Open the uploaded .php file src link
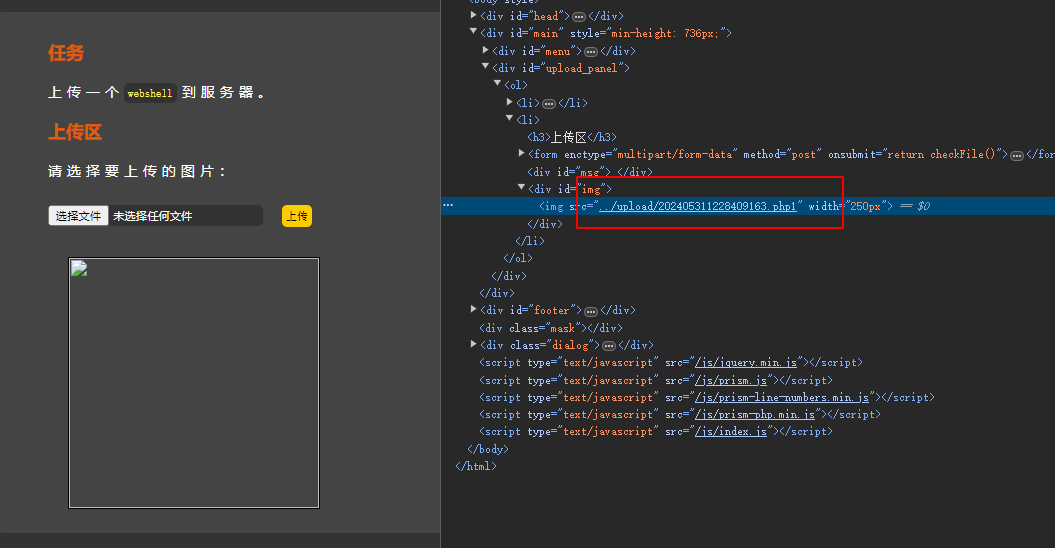 point(697,207)
